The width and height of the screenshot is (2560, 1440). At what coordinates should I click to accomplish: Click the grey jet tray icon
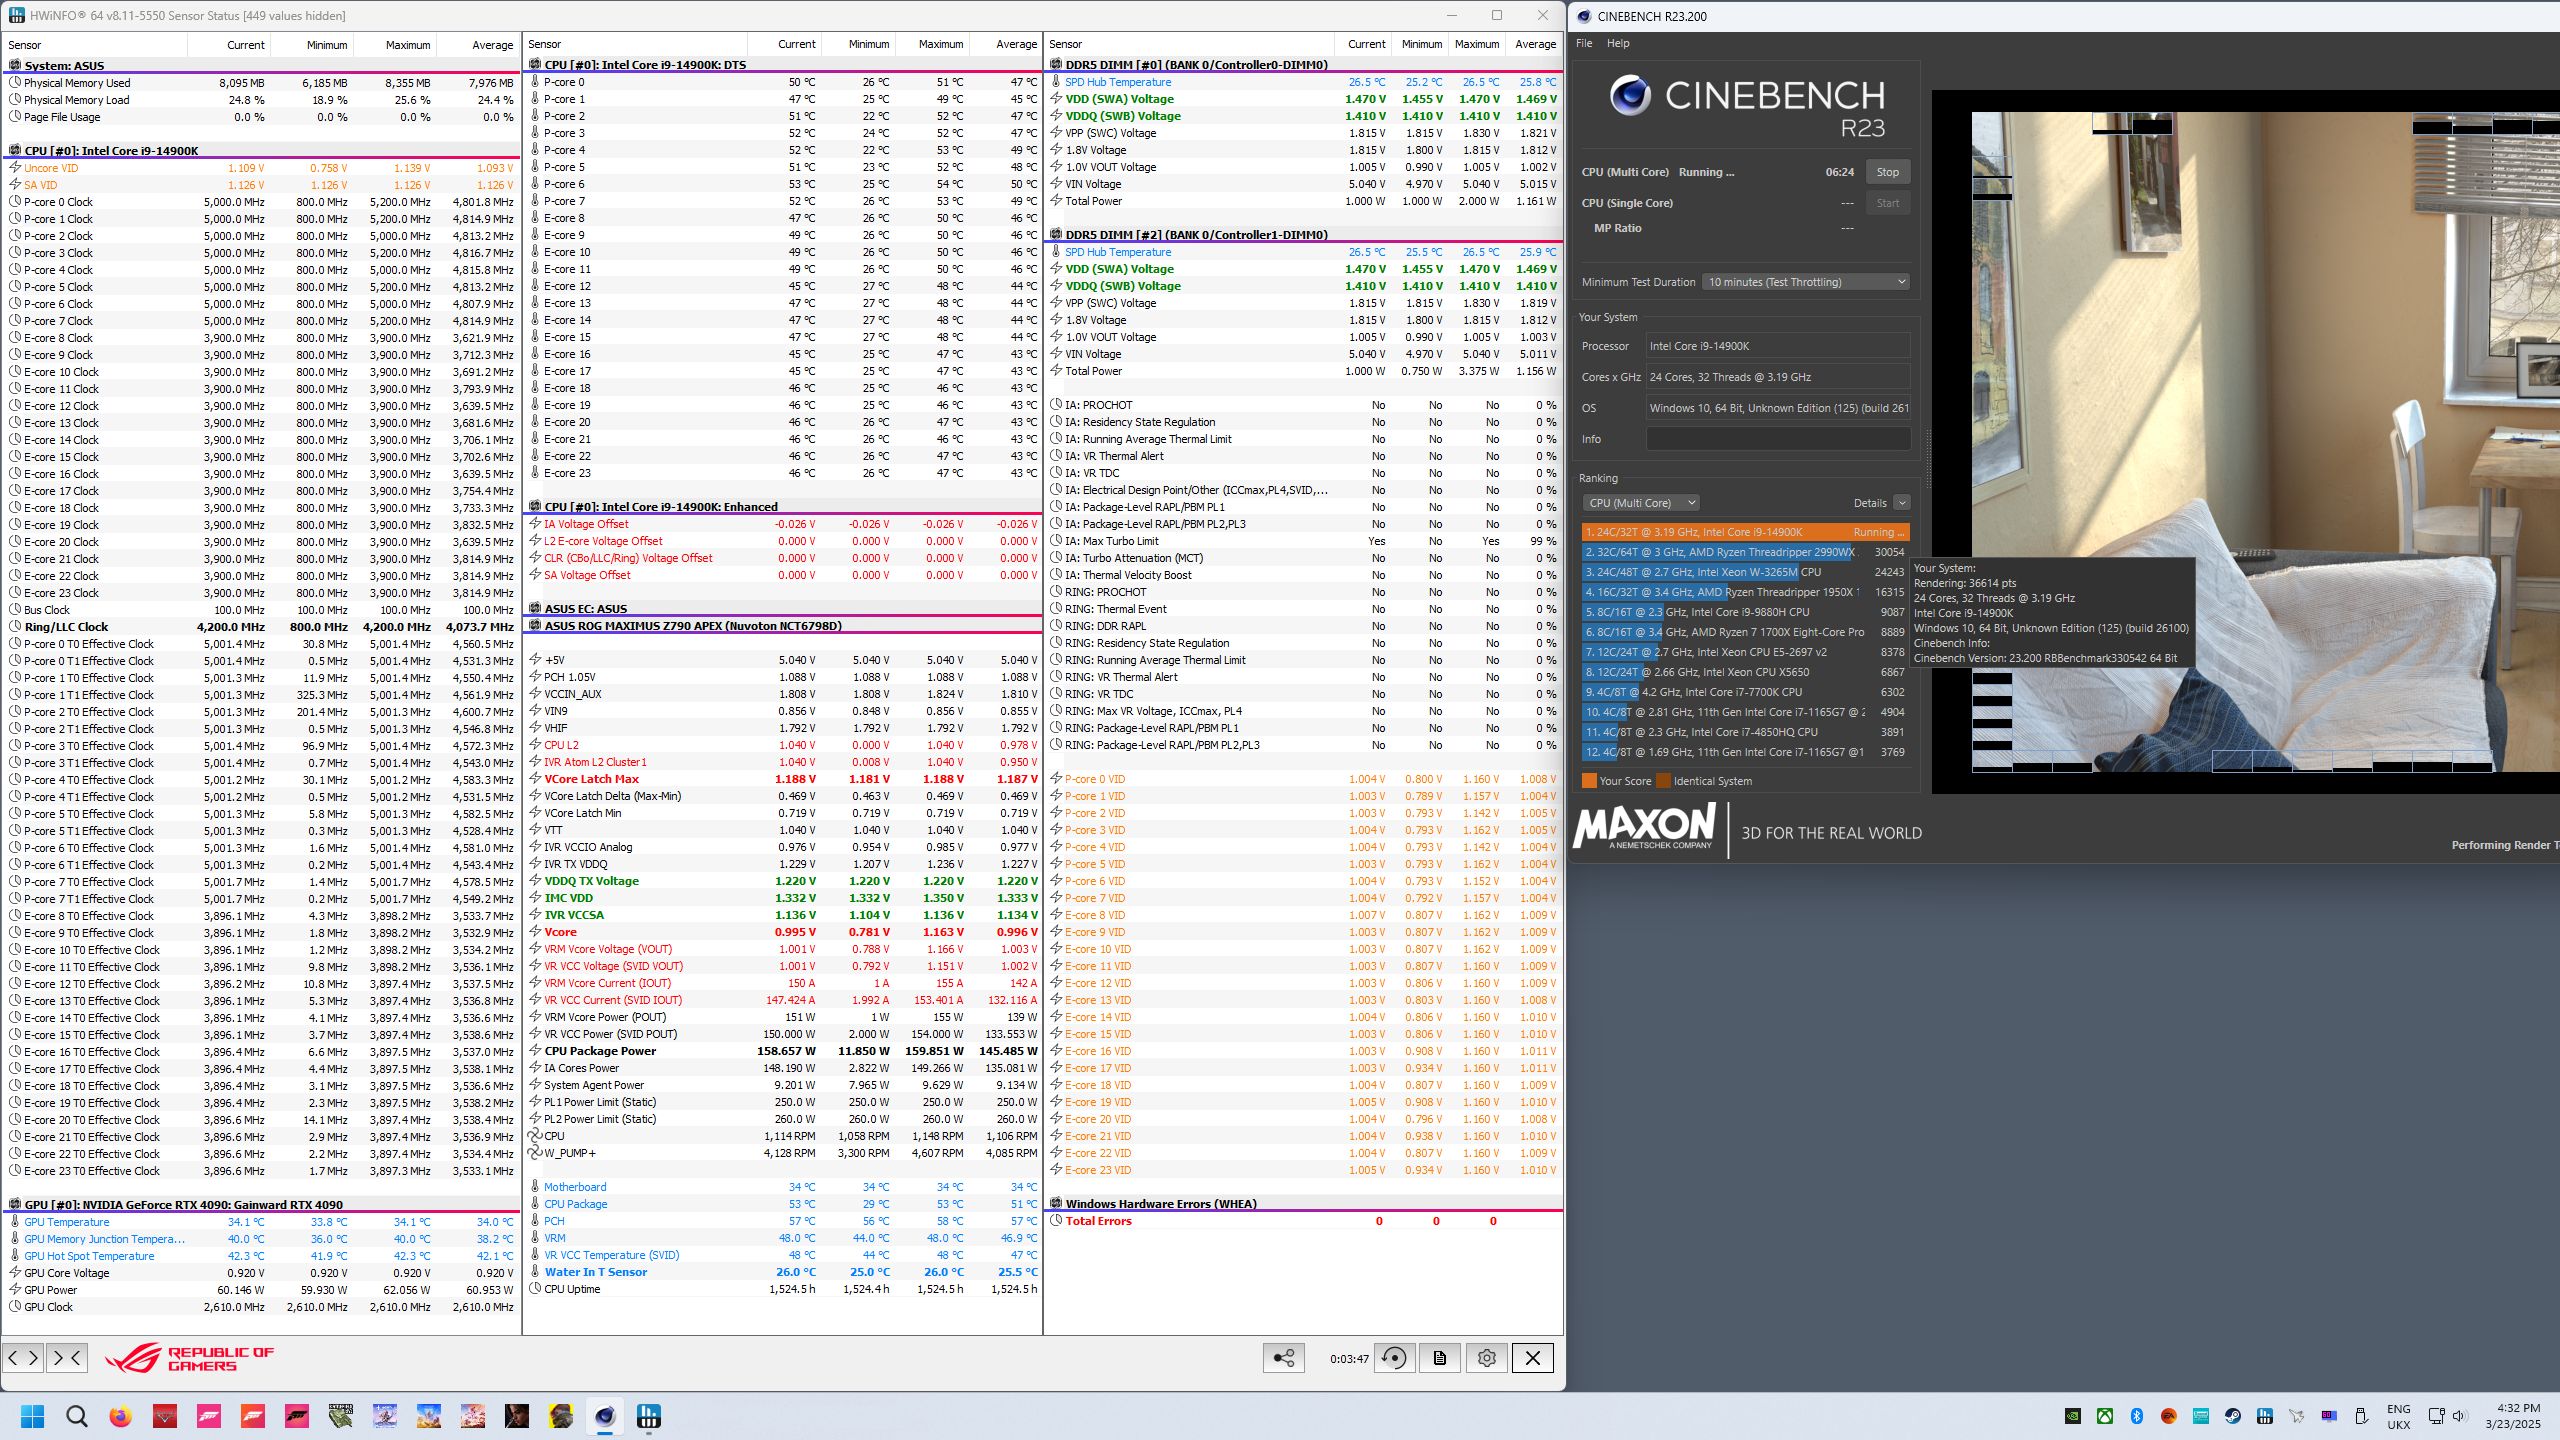[2297, 1416]
